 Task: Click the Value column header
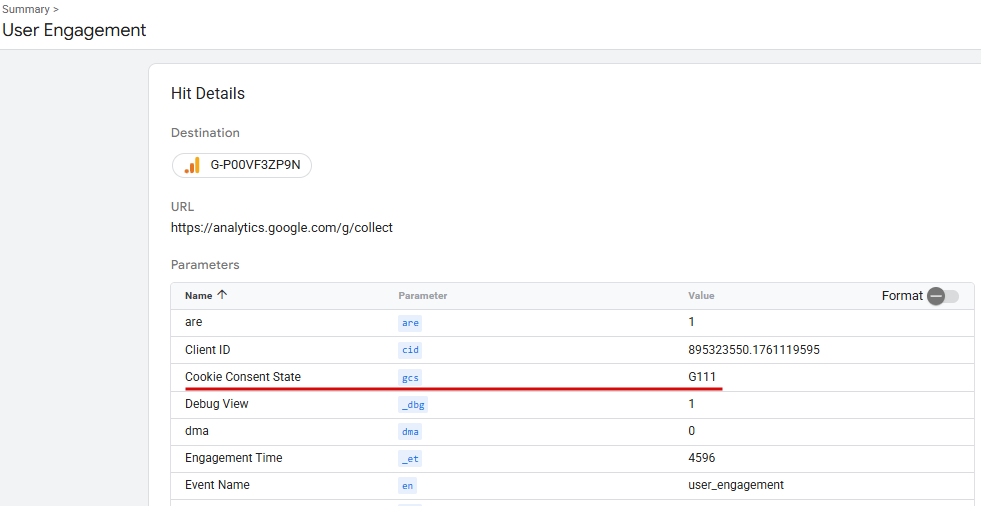coord(701,296)
